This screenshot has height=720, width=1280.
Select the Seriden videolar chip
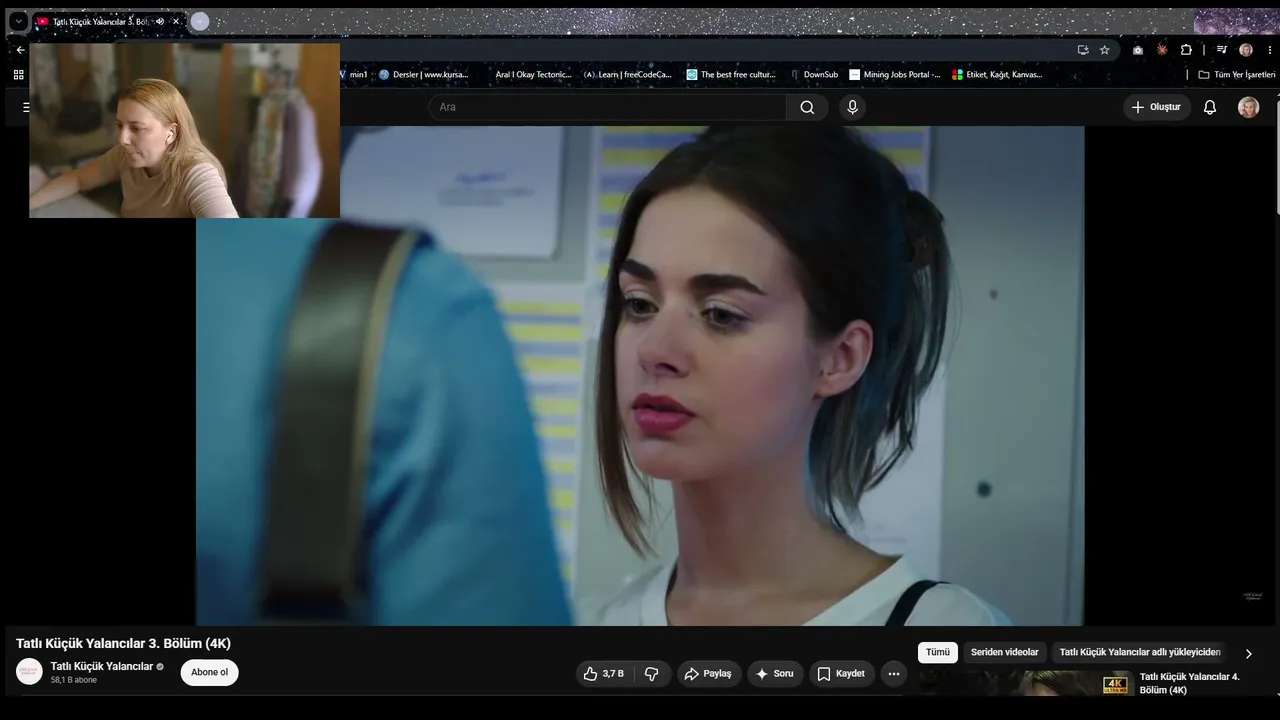[x=1005, y=653]
